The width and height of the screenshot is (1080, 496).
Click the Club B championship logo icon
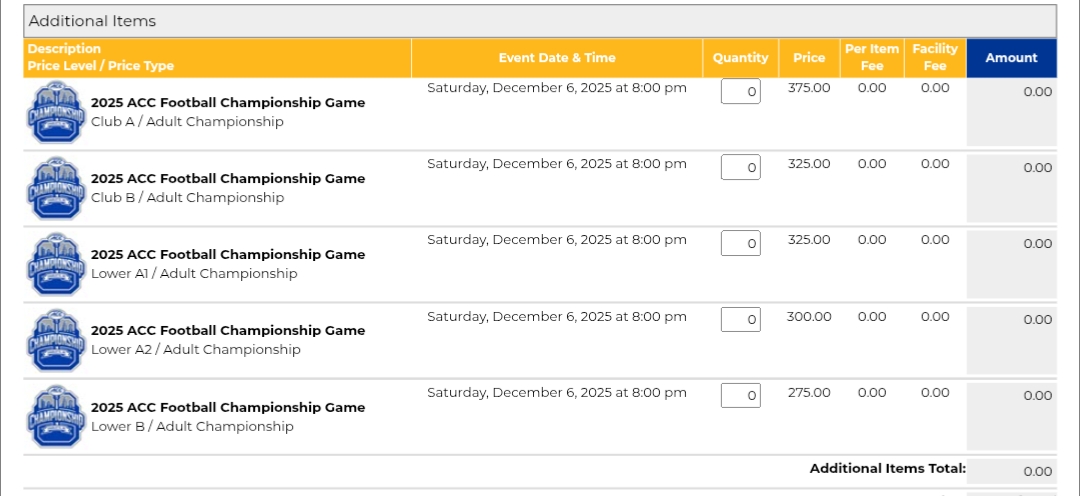[56, 189]
